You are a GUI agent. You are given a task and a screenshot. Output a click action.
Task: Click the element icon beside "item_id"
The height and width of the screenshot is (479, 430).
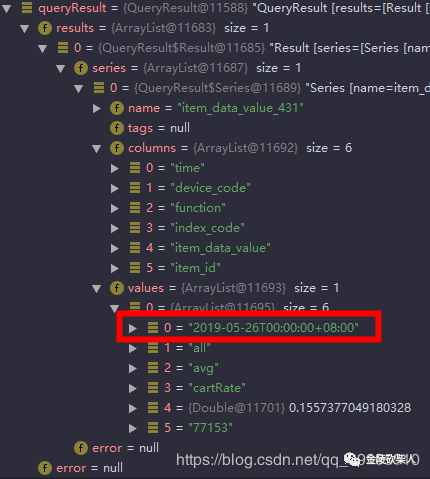(x=135, y=268)
